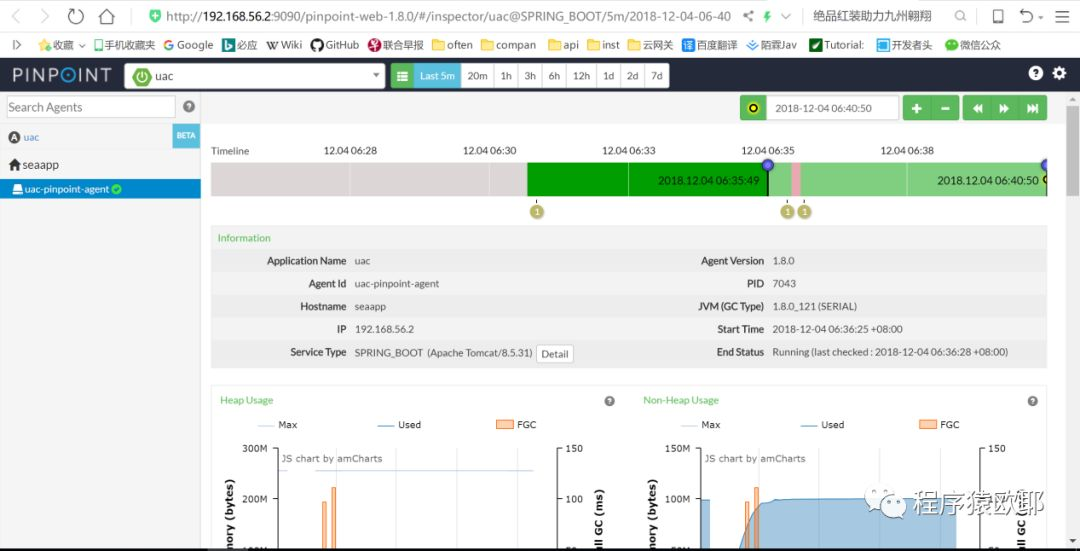The image size is (1080, 551).
Task: Toggle the Used legend in Heap Usage
Action: pos(399,425)
